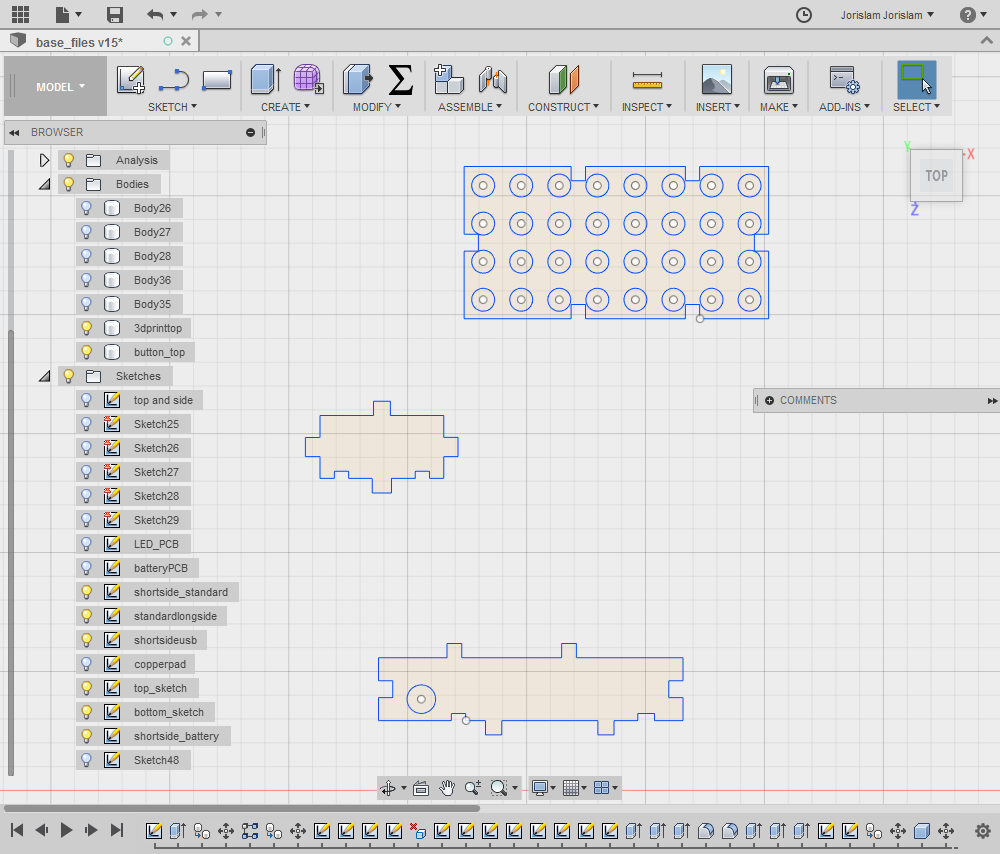Click the Look At navigation icon
The width and height of the screenshot is (1000, 854).
(x=421, y=788)
